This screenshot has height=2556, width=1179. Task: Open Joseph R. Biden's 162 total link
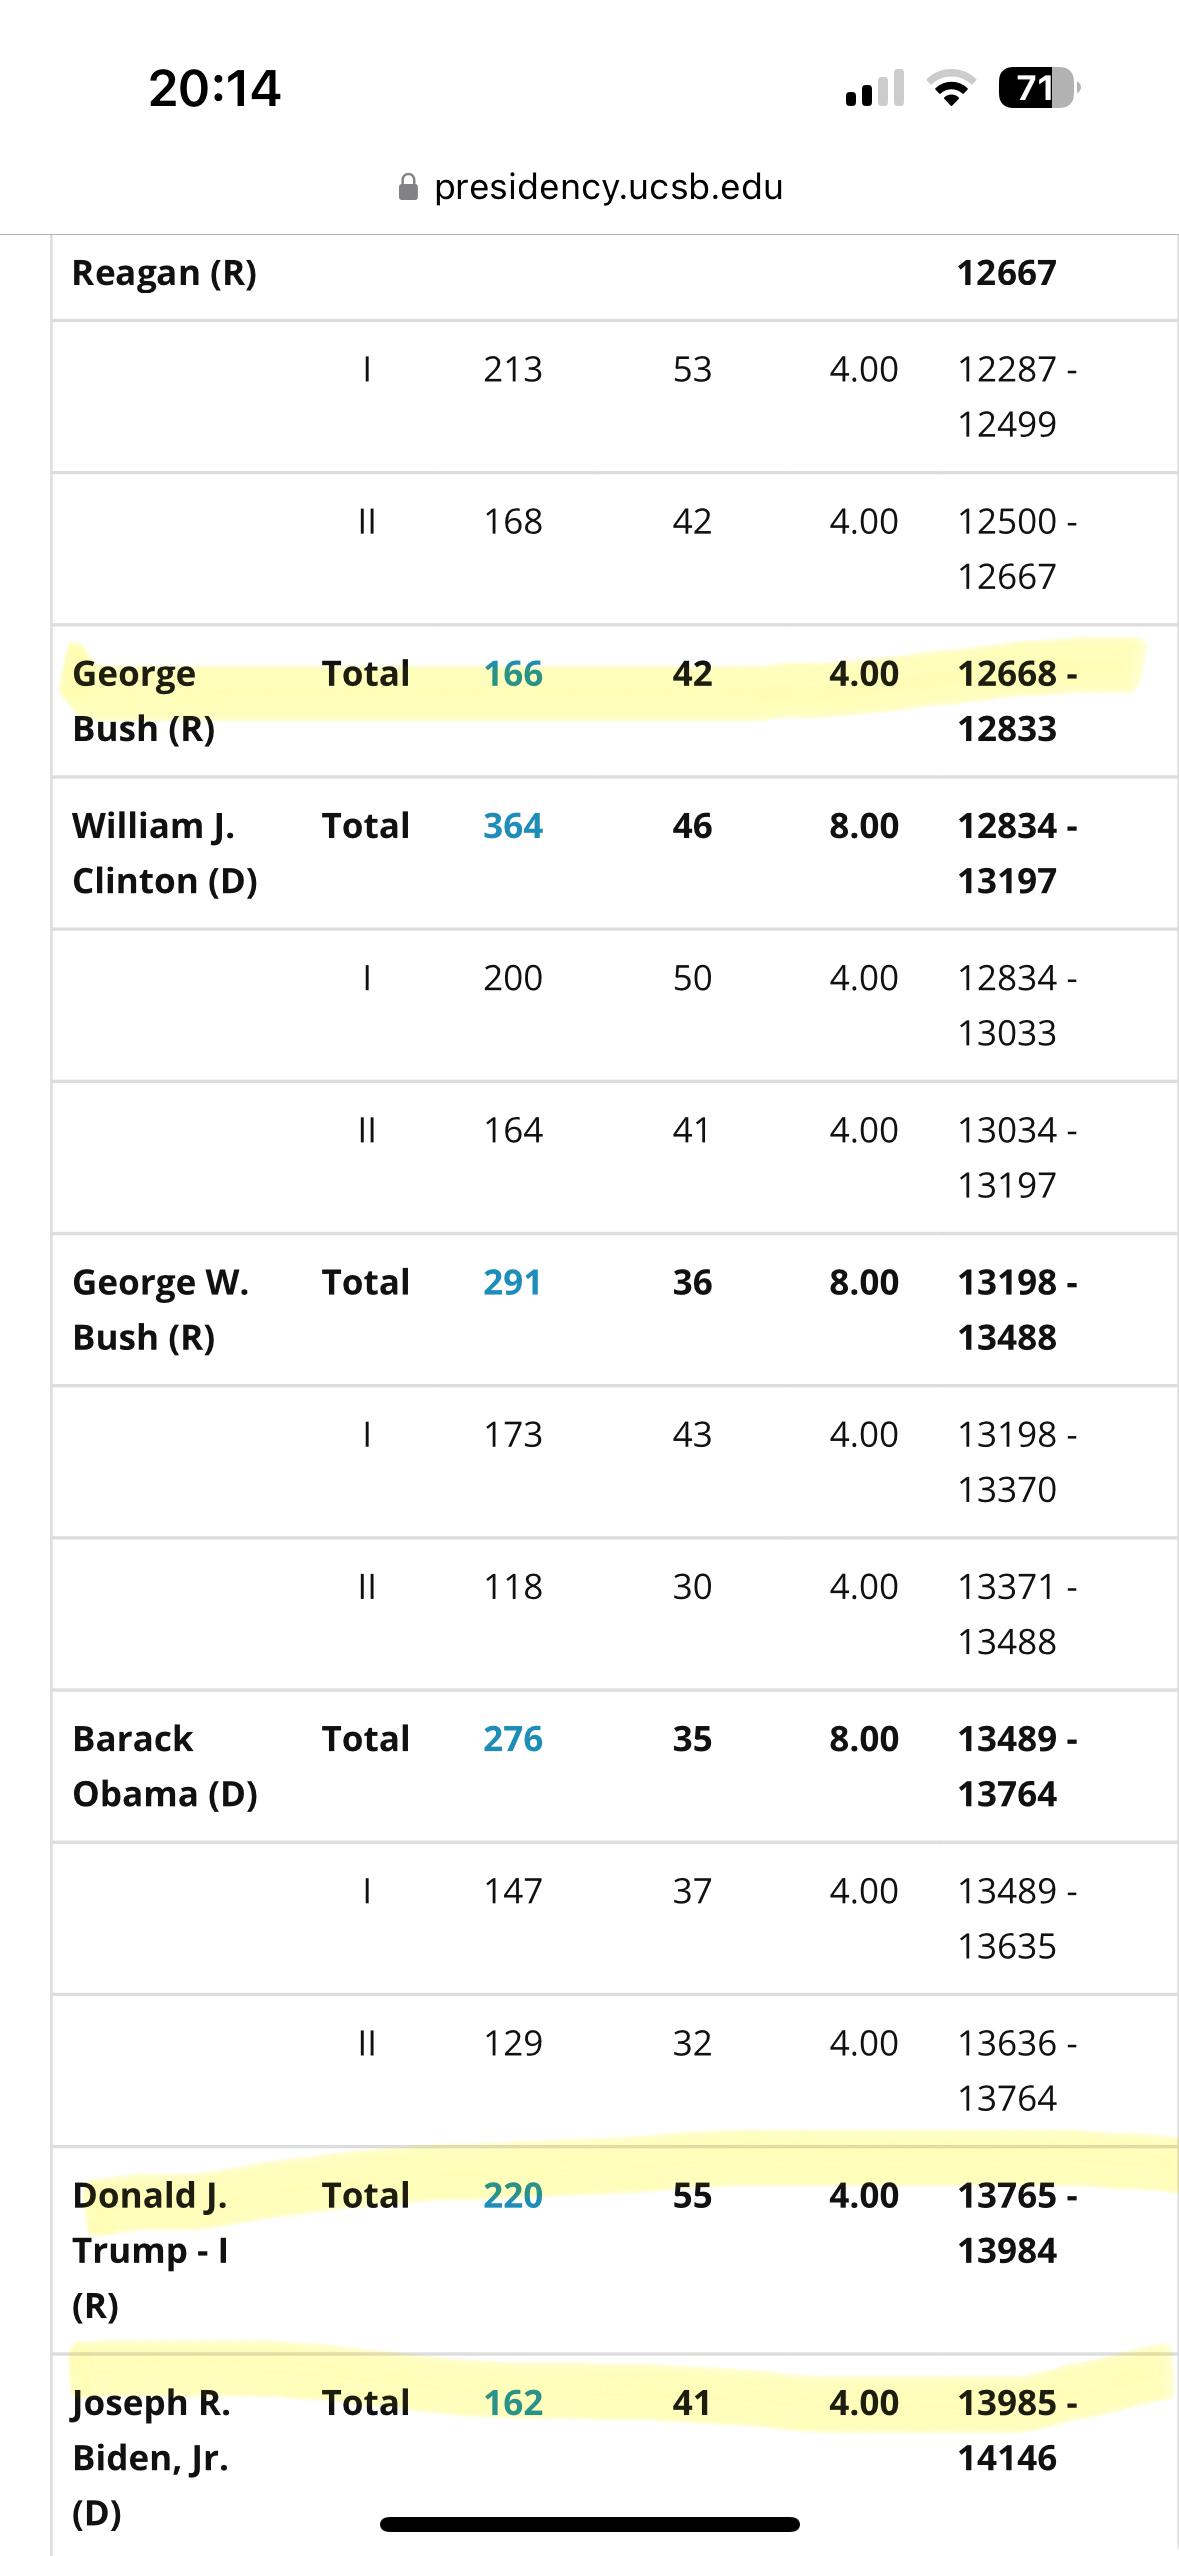pyautogui.click(x=513, y=2402)
